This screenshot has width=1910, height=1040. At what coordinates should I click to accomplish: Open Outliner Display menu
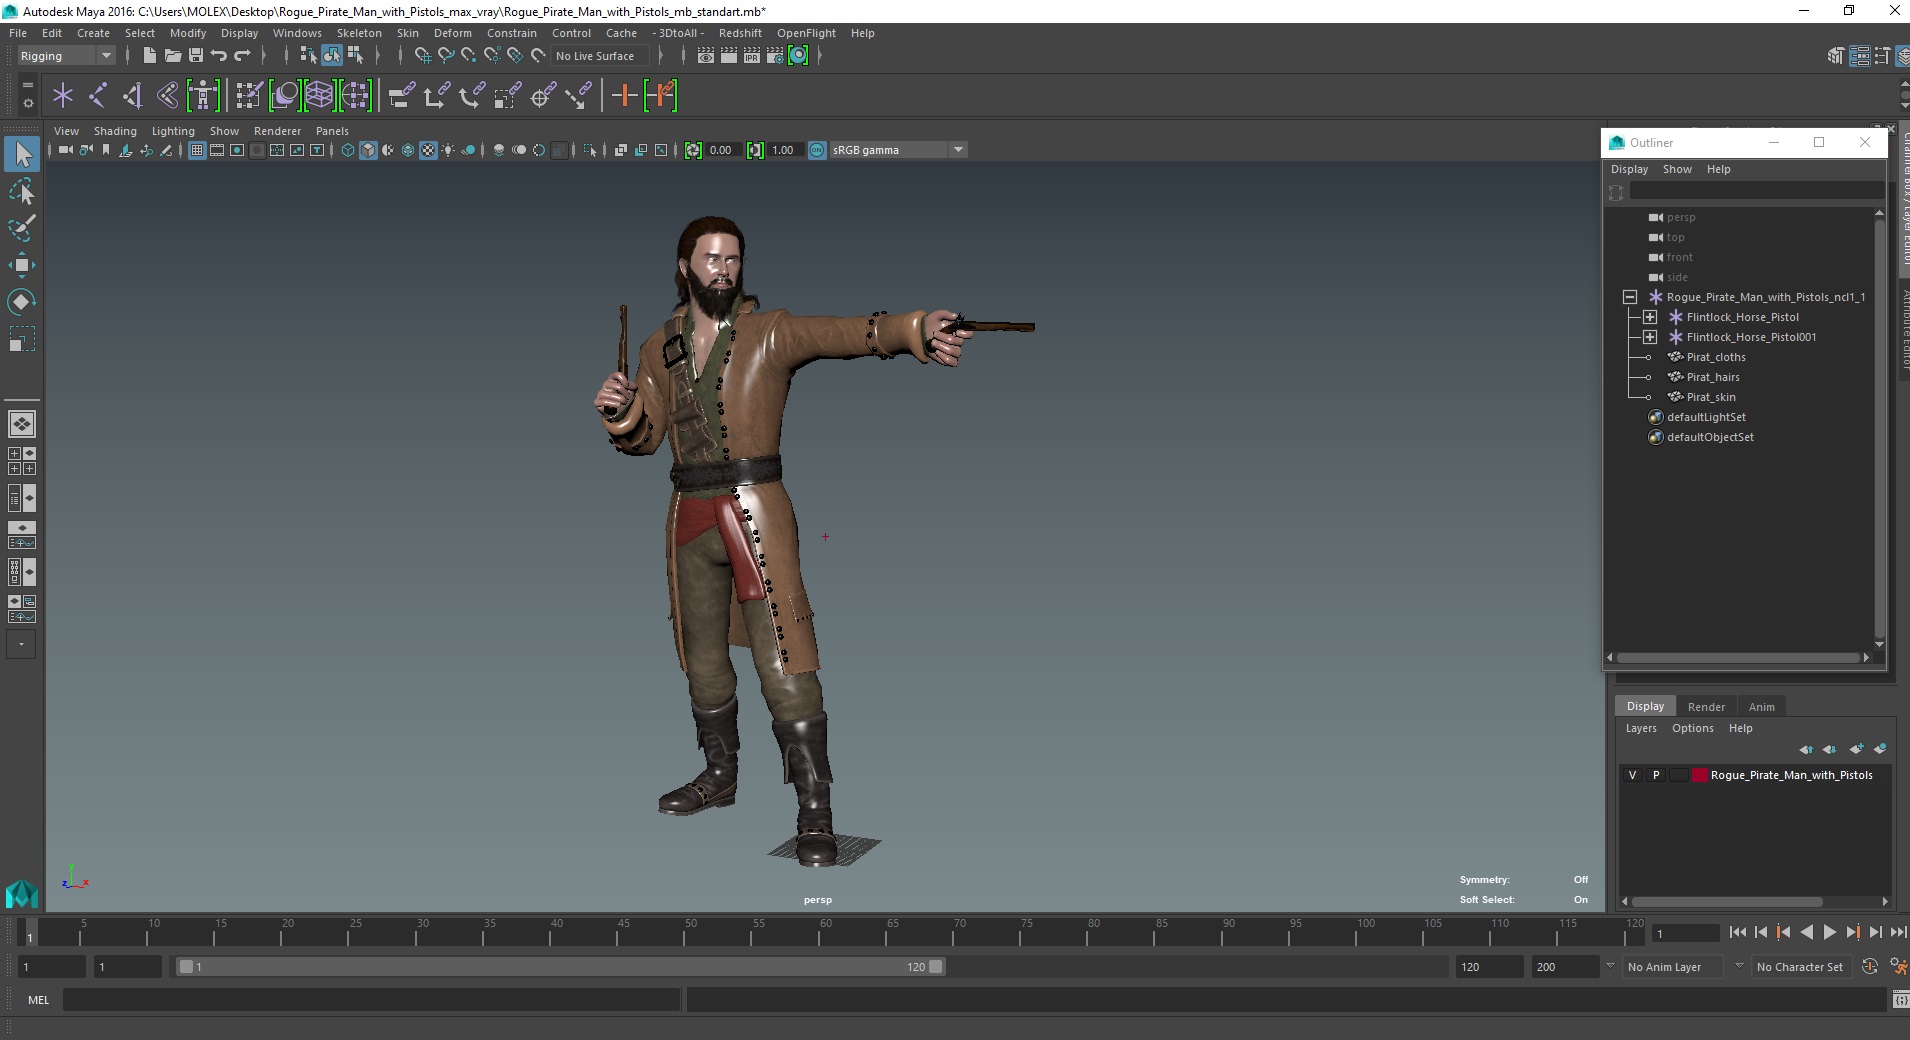(x=1629, y=169)
